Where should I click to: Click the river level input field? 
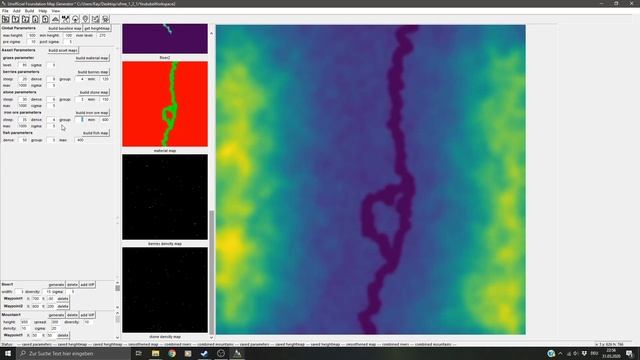coord(102,36)
